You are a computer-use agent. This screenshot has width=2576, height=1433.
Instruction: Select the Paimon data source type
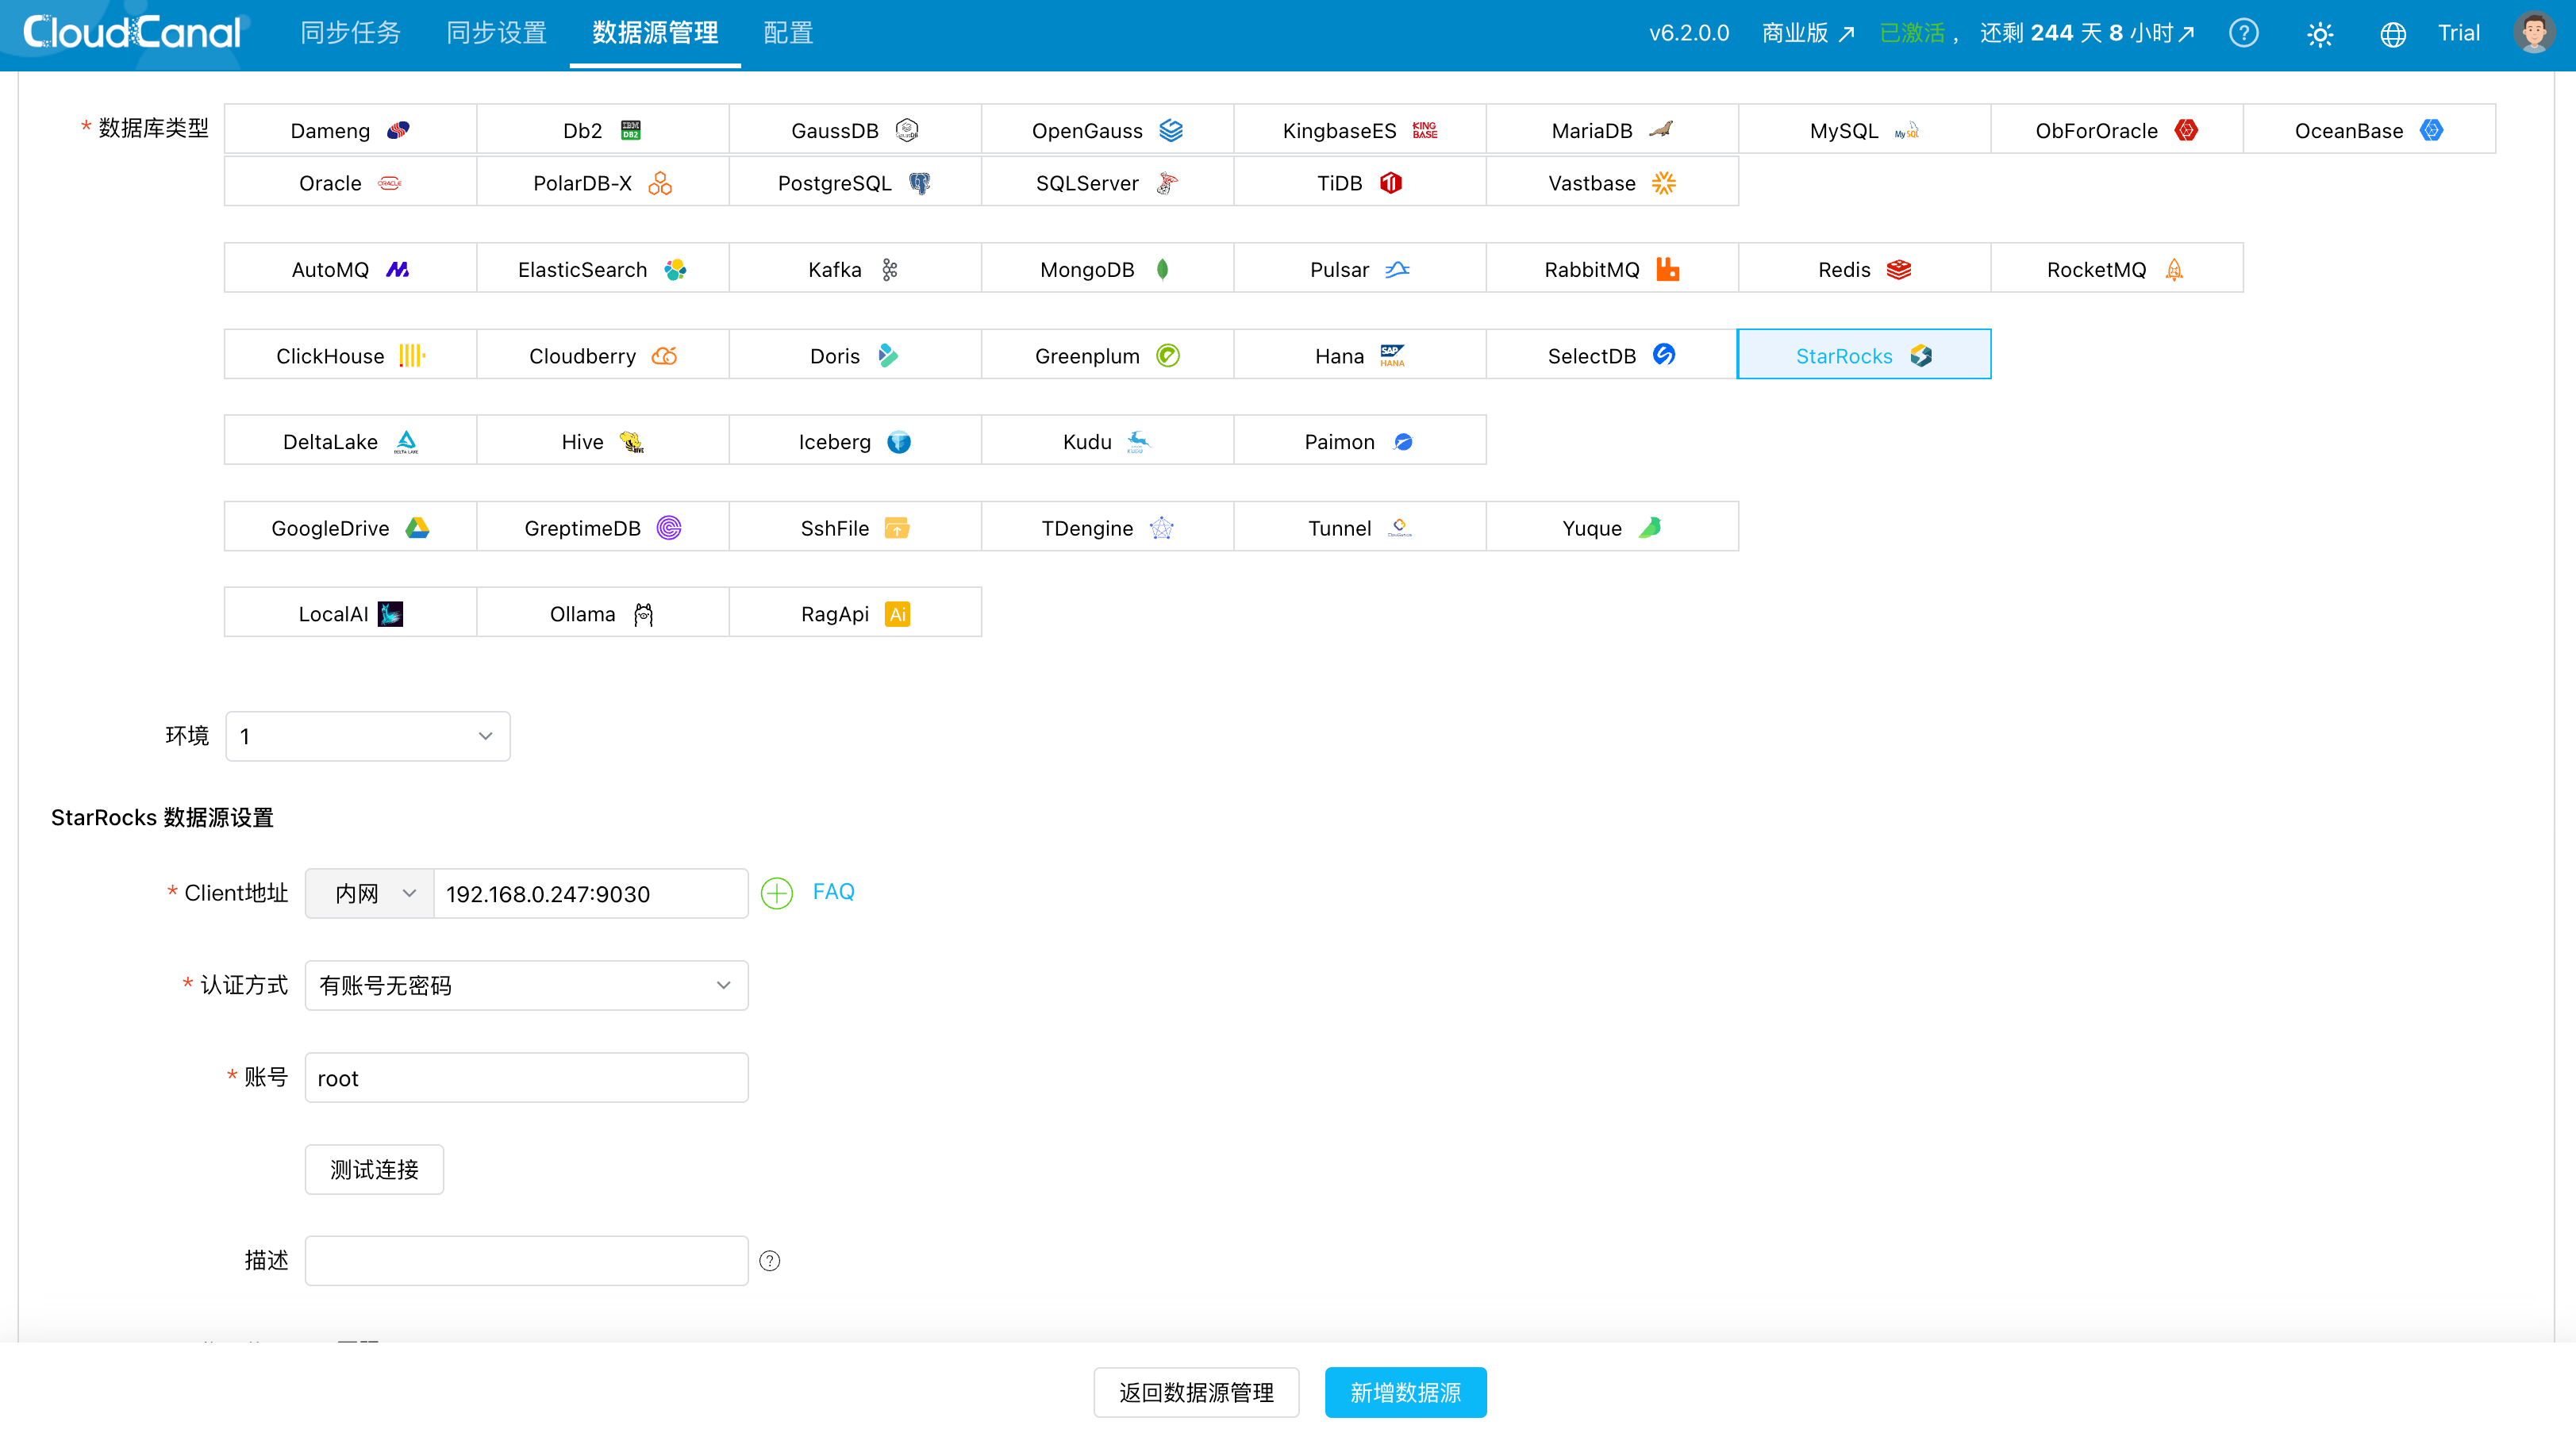click(1359, 441)
